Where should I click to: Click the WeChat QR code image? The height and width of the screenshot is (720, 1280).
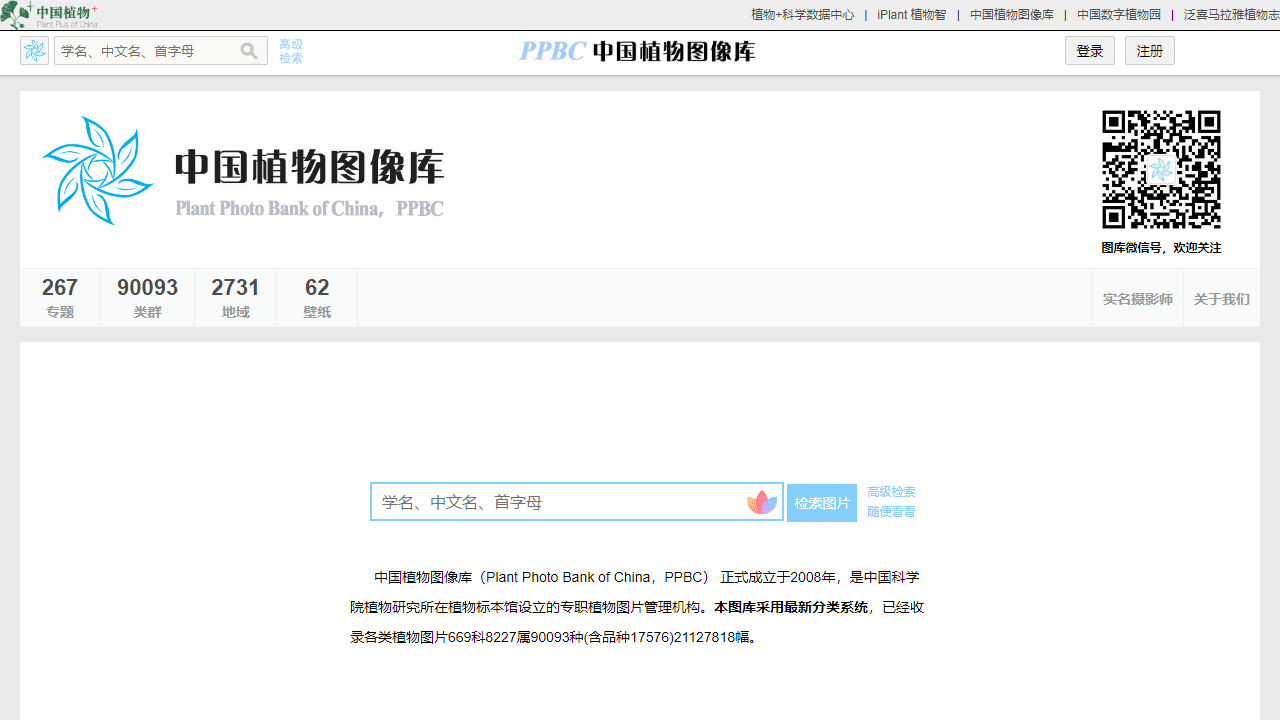click(x=1161, y=169)
